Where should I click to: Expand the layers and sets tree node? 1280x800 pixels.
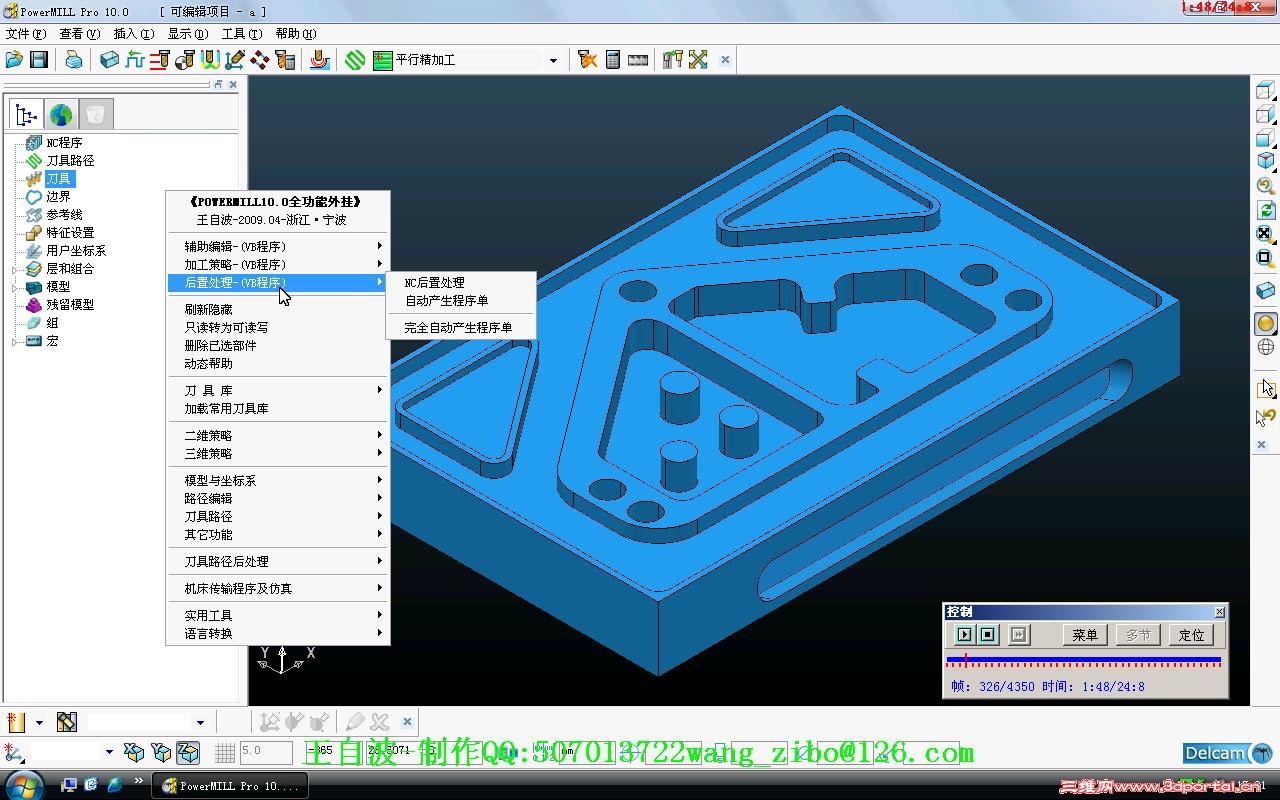tap(14, 269)
